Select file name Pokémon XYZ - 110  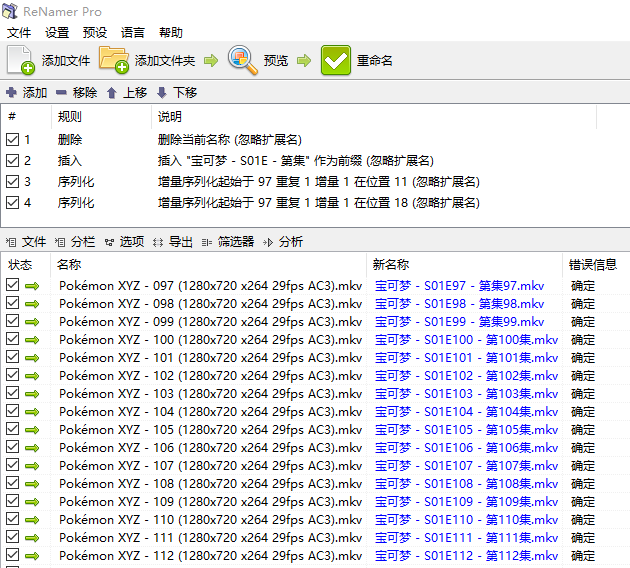[x=211, y=520]
